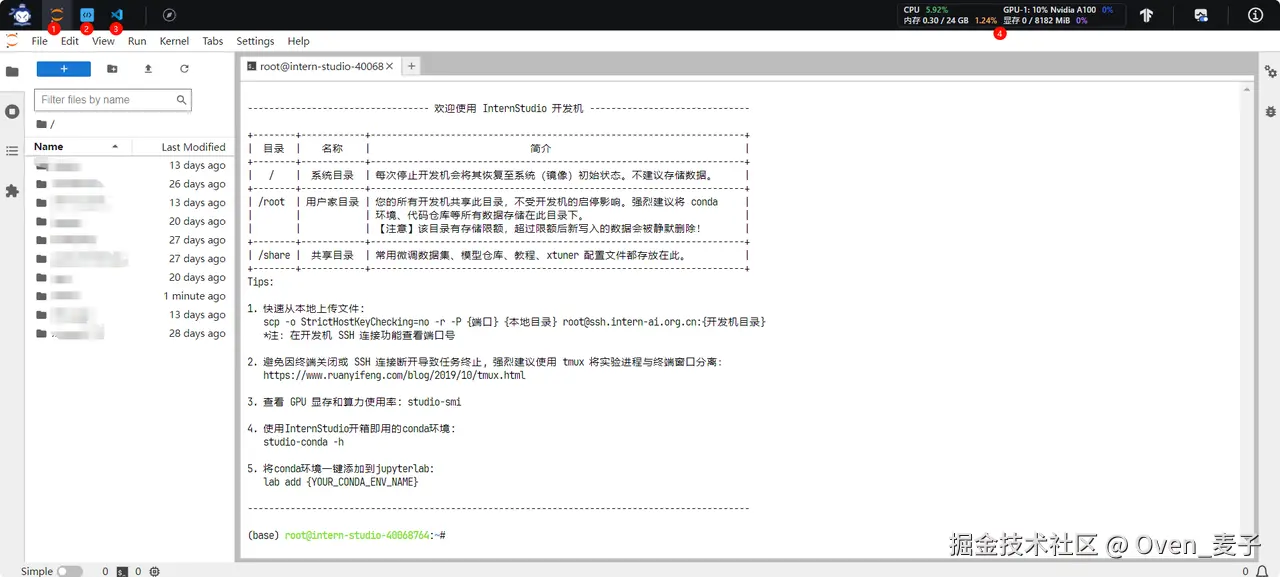1280x577 pixels.
Task: Click the terminal count icon in status bar
Action: (x=121, y=571)
